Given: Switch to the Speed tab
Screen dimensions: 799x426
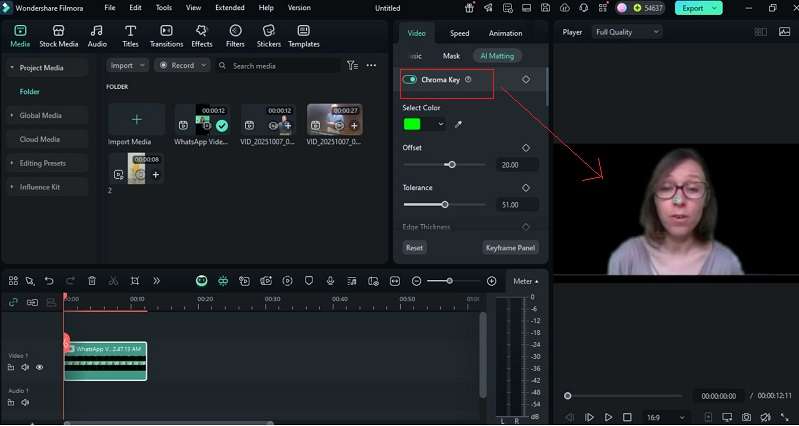Looking at the screenshot, I should coord(459,33).
